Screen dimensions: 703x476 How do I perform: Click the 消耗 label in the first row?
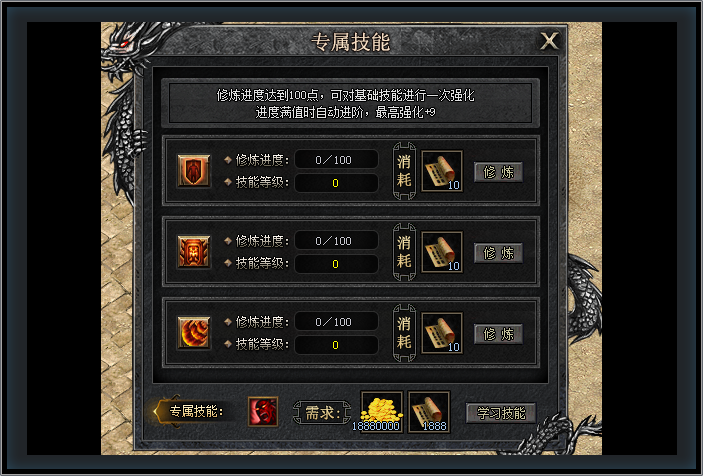404,171
